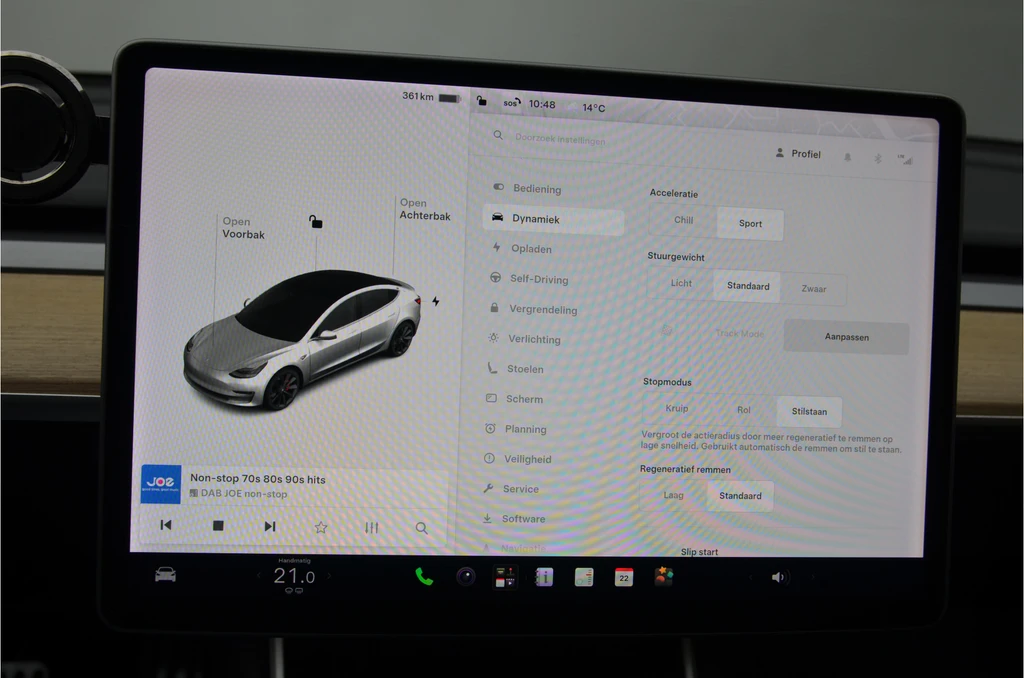This screenshot has width=1024, height=678.
Task: Open the dashcam camera app
Action: [x=466, y=577]
